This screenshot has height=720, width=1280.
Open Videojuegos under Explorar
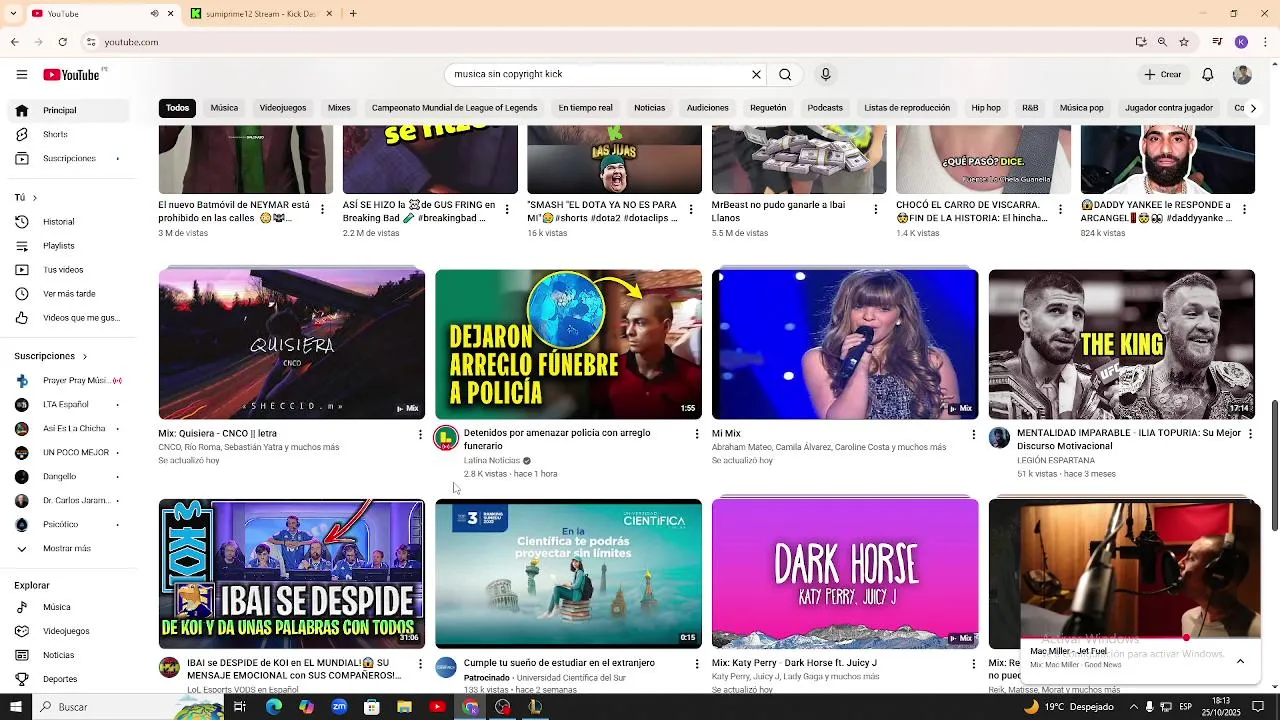click(x=66, y=631)
